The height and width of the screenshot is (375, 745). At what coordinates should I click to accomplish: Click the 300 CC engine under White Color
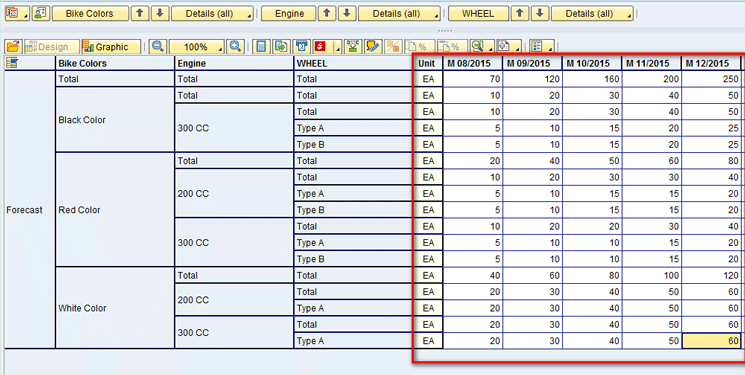(234, 332)
